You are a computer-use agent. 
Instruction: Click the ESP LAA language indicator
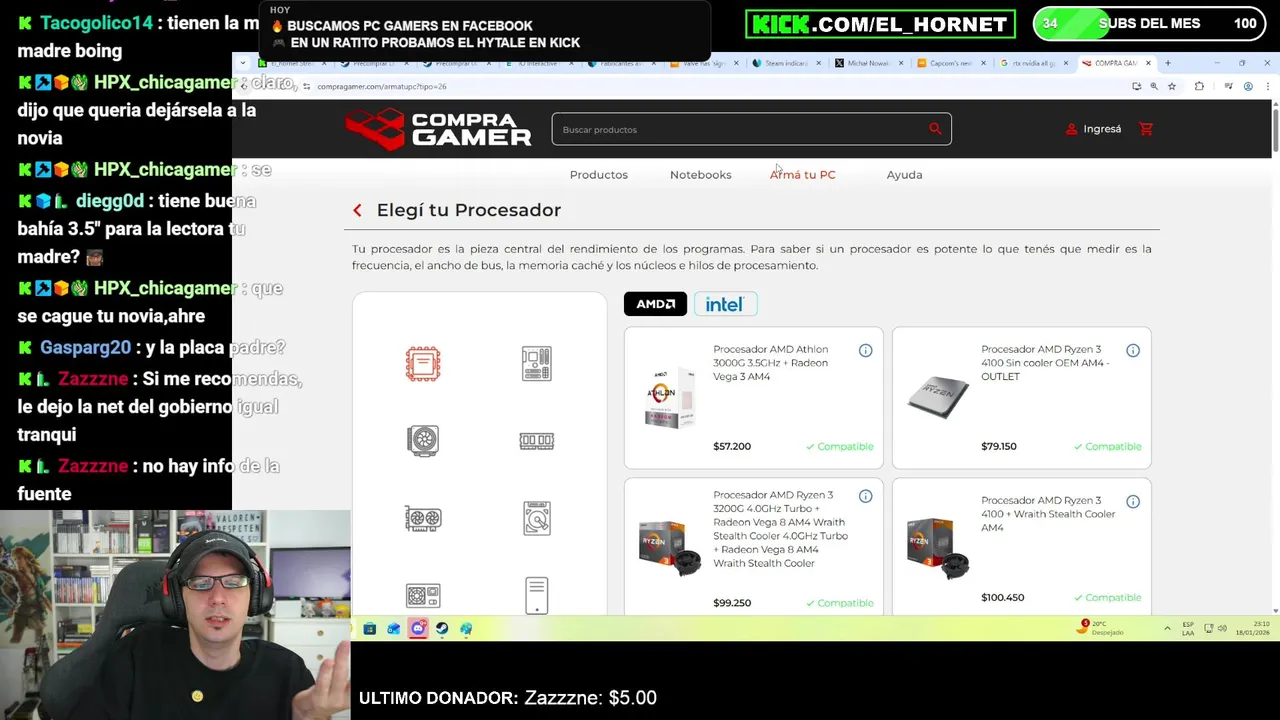pyautogui.click(x=1188, y=629)
